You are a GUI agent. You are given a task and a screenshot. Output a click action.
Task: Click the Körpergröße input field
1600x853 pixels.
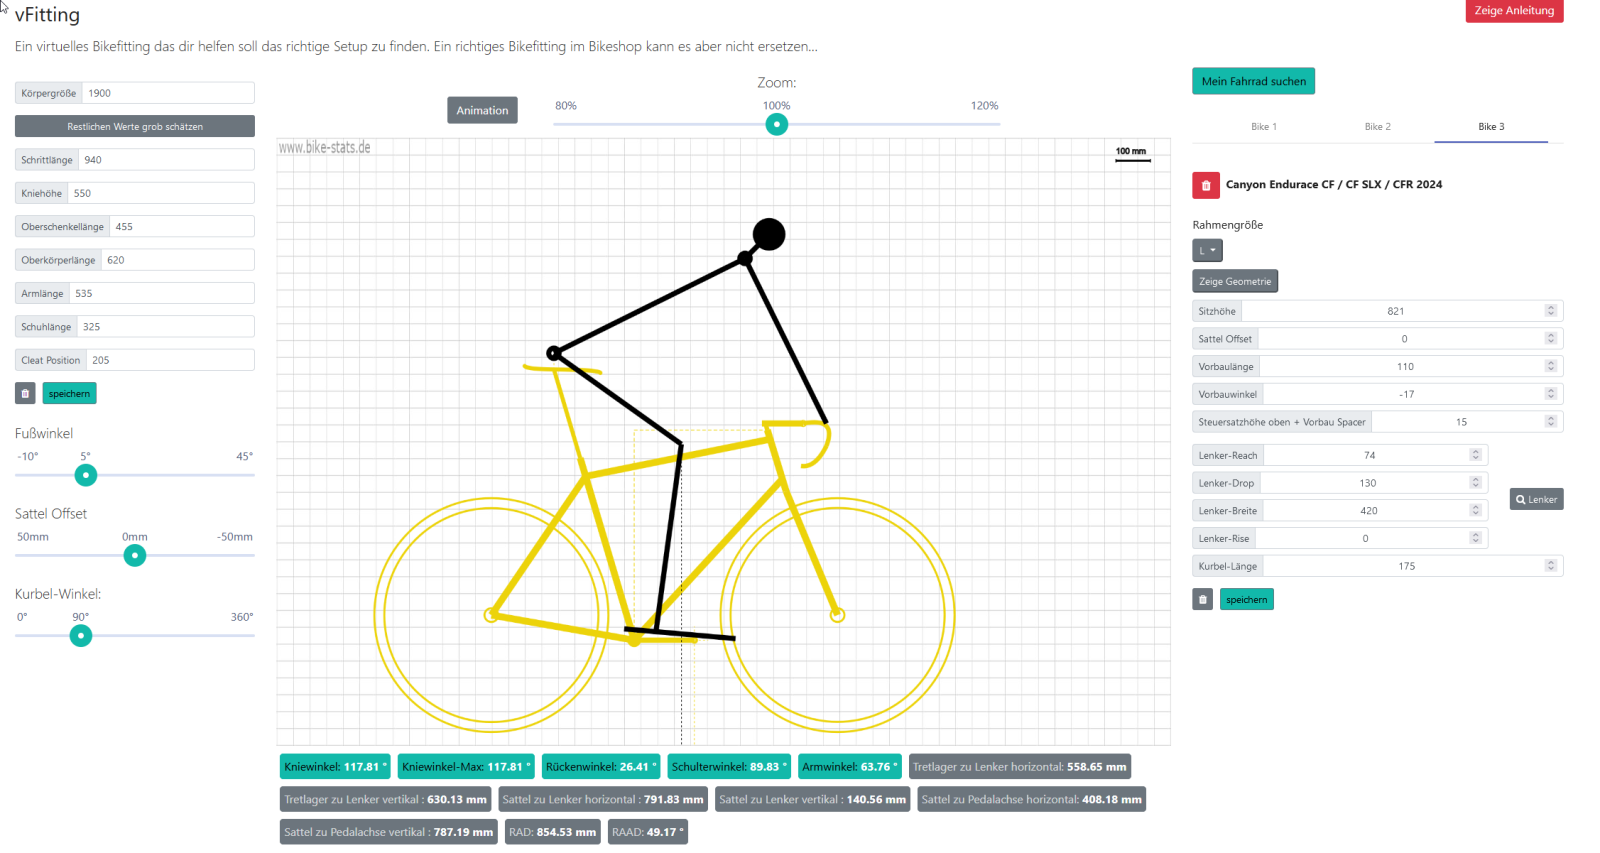(x=167, y=93)
